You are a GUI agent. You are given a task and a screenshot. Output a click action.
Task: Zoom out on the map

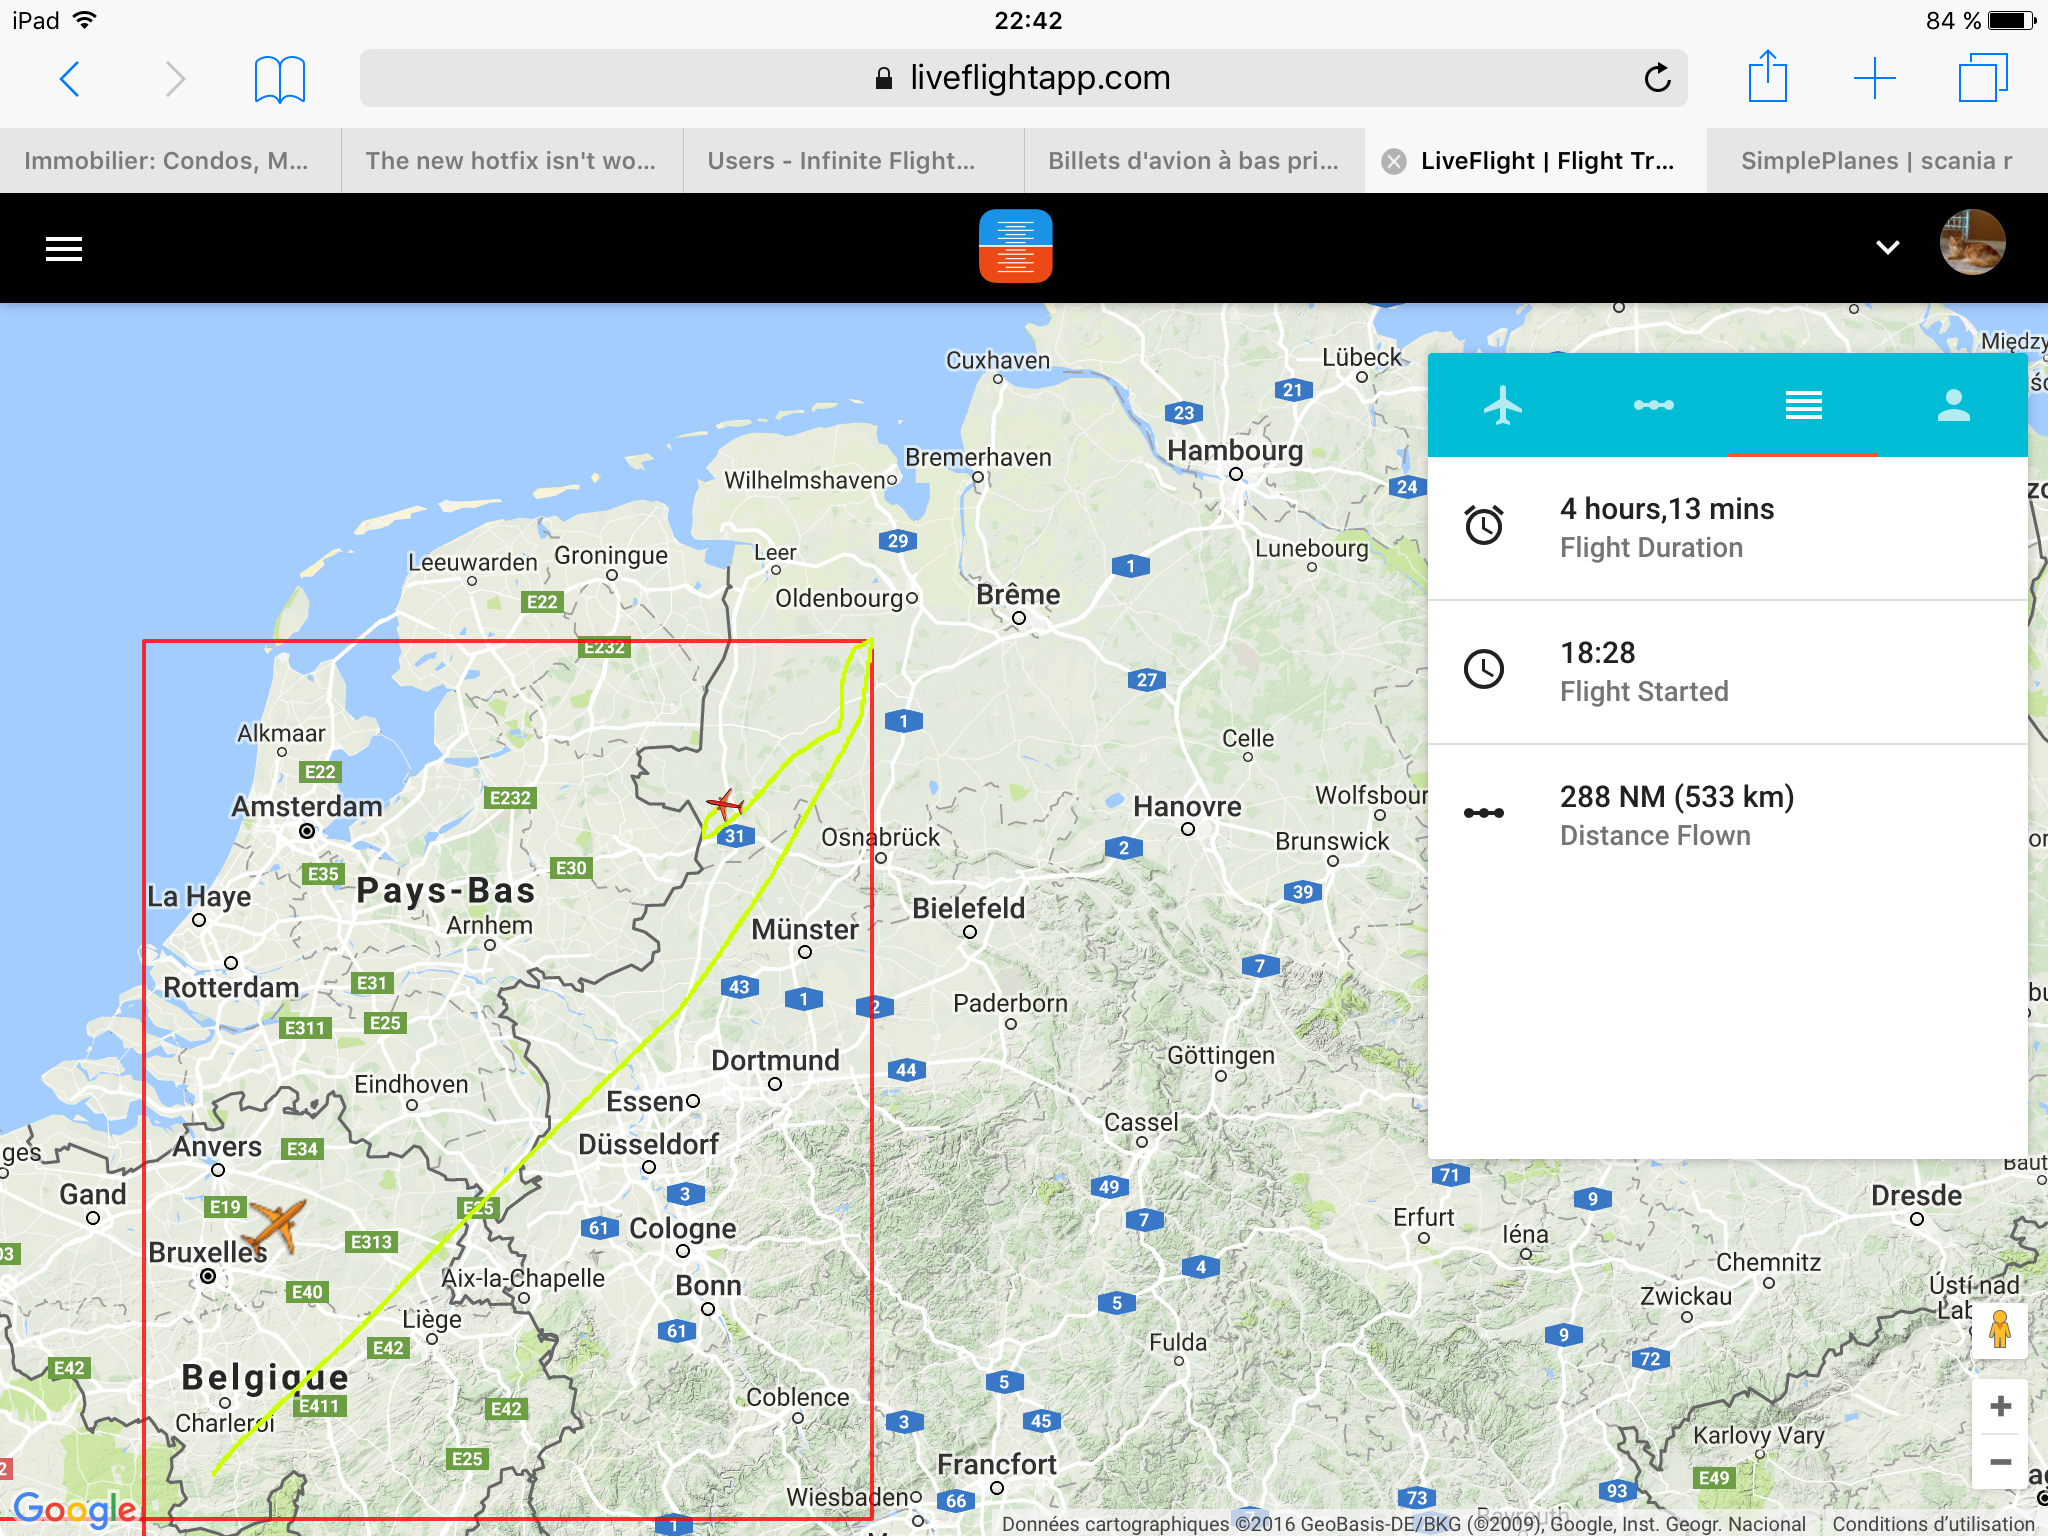click(x=2000, y=1462)
